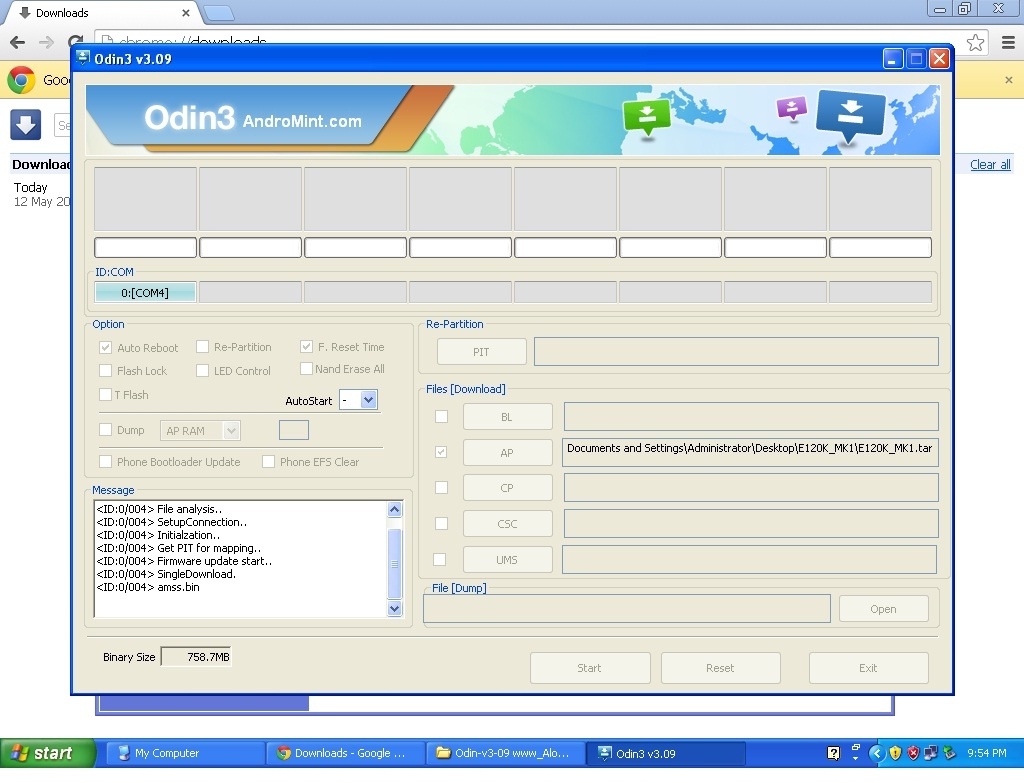The width and height of the screenshot is (1024, 783).
Task: Click the Open button for File Dump
Action: click(x=883, y=609)
